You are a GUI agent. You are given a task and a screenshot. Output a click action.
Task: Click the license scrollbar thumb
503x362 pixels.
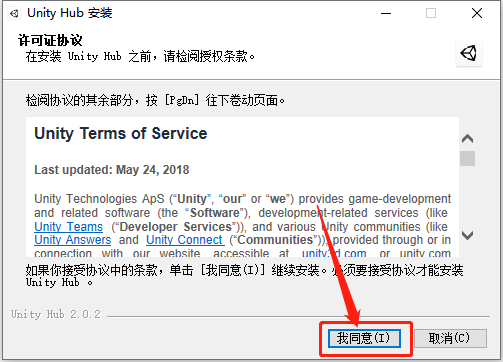coord(467,158)
